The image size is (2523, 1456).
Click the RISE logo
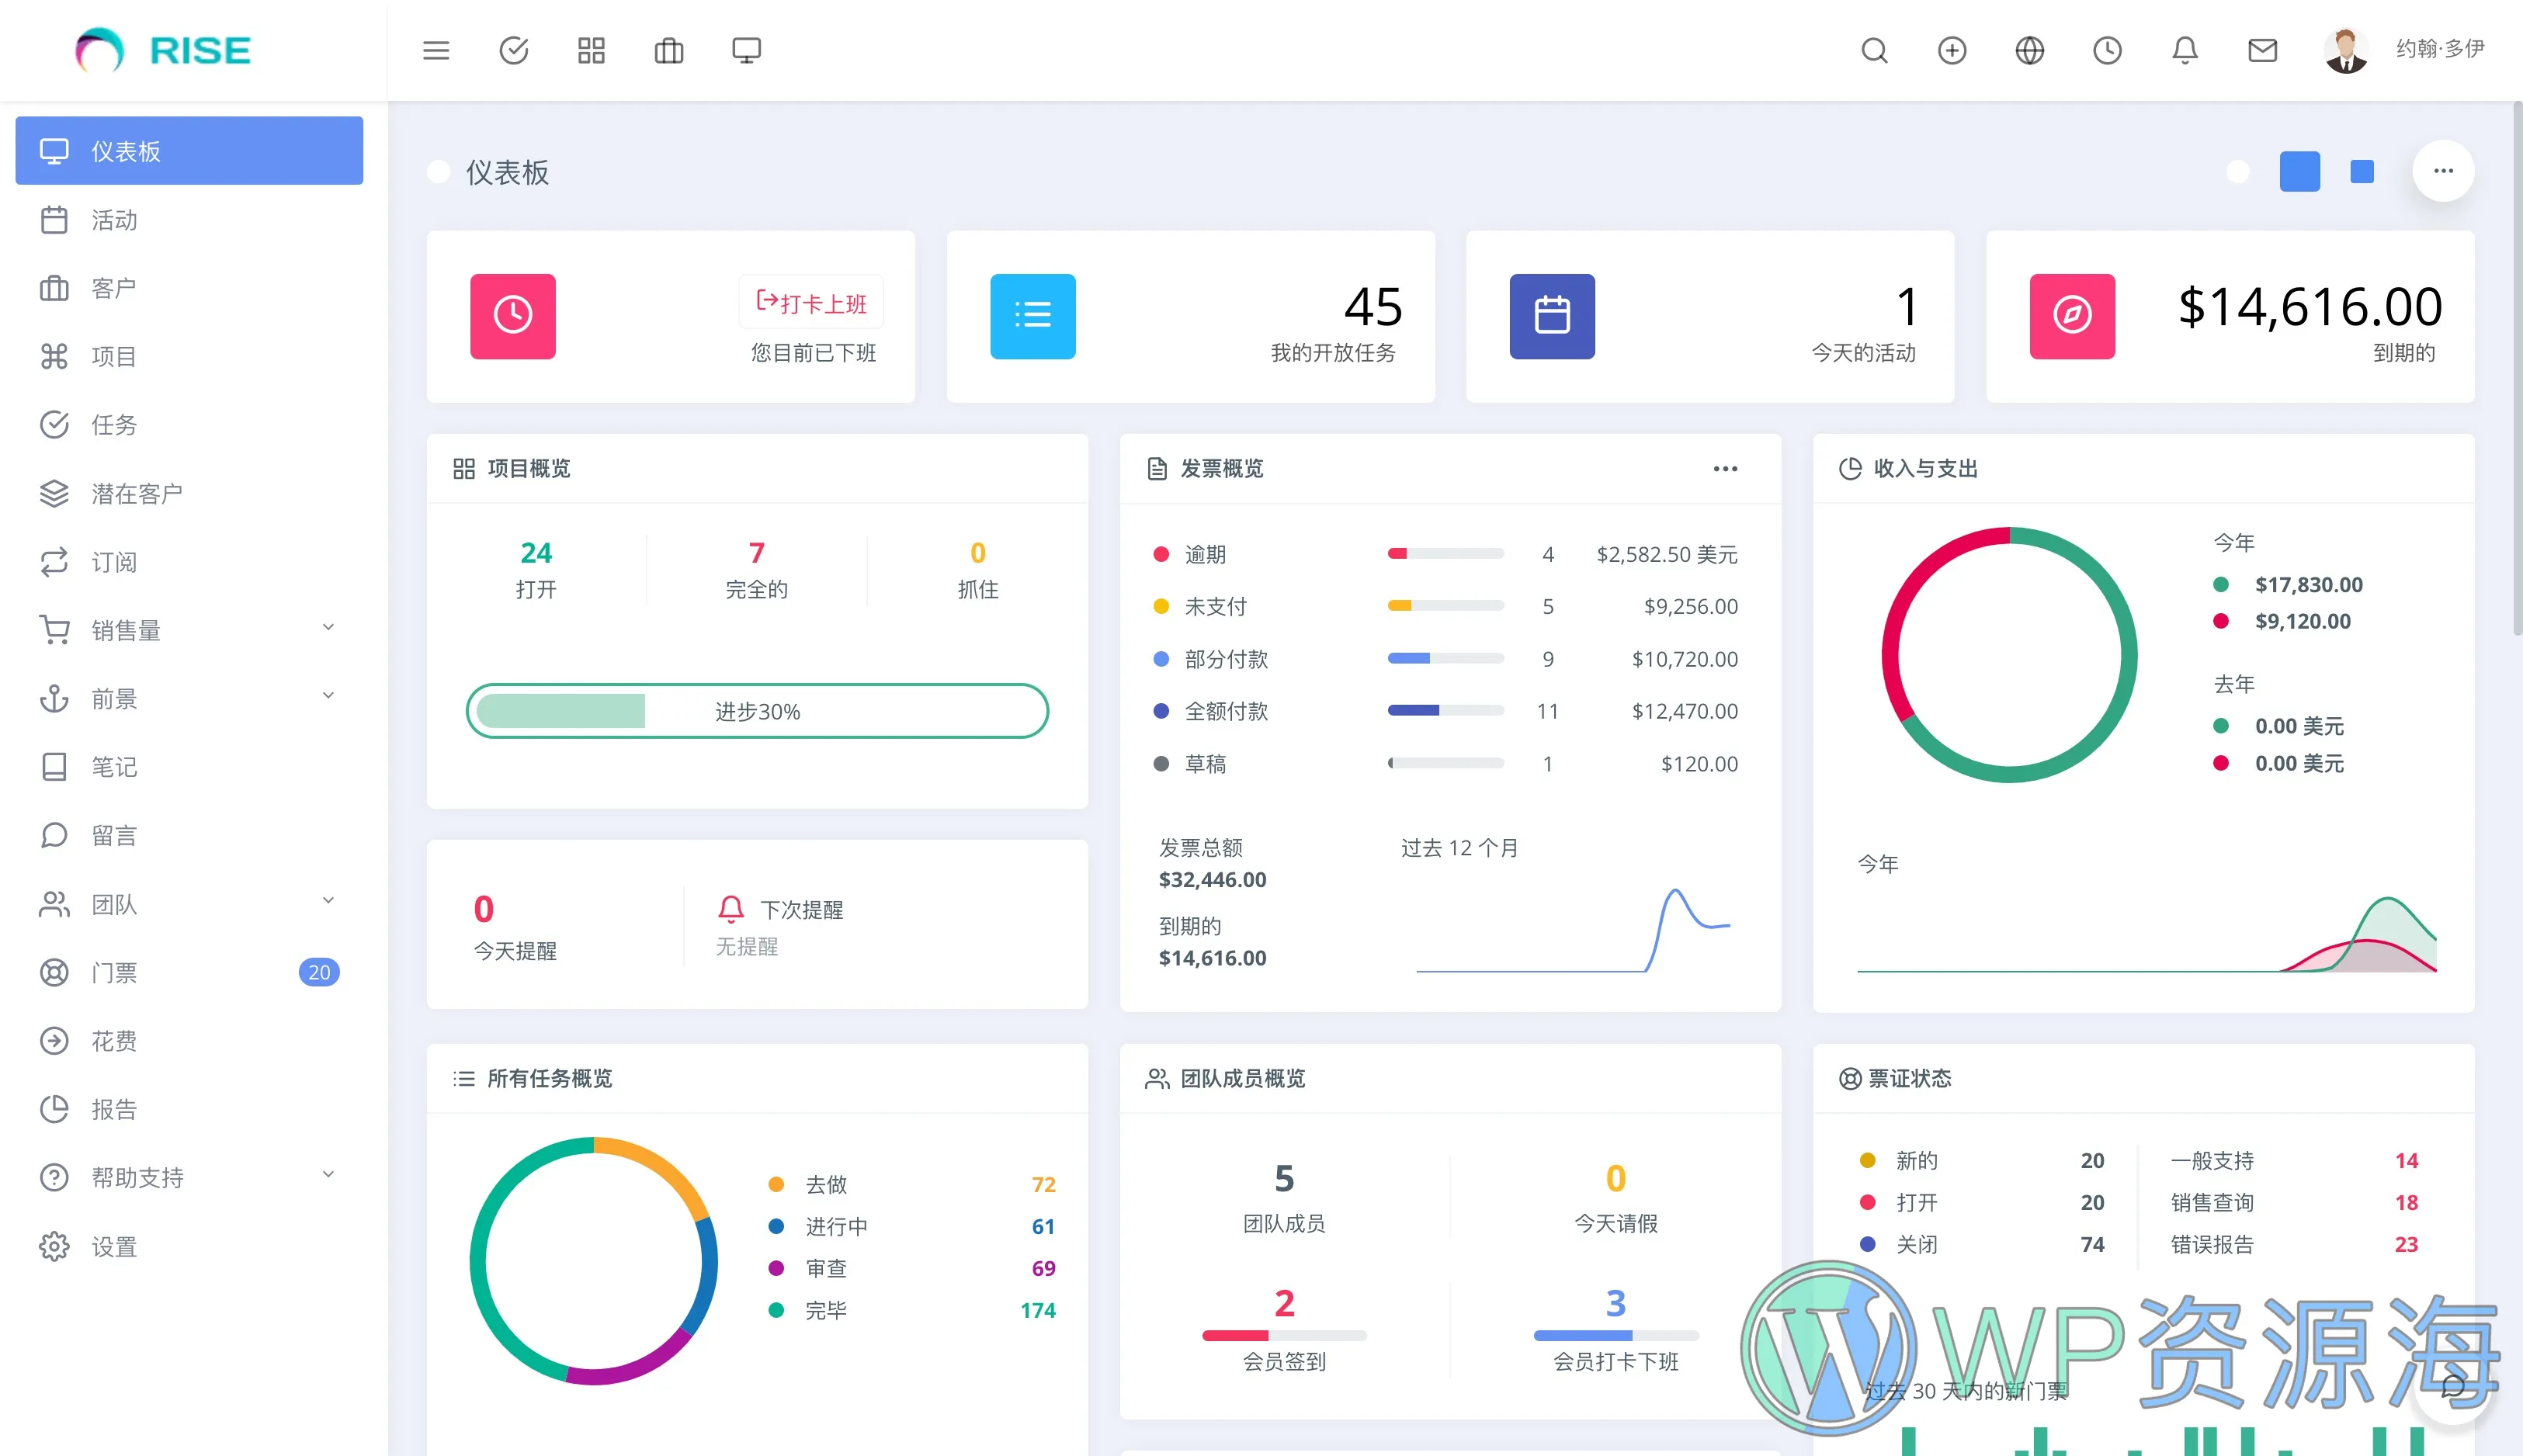pos(164,50)
